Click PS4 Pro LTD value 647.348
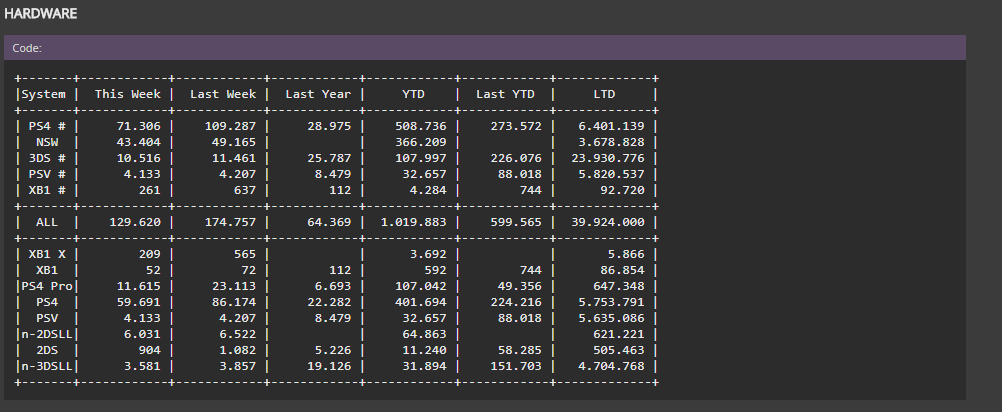The height and width of the screenshot is (412, 1002). pos(619,286)
